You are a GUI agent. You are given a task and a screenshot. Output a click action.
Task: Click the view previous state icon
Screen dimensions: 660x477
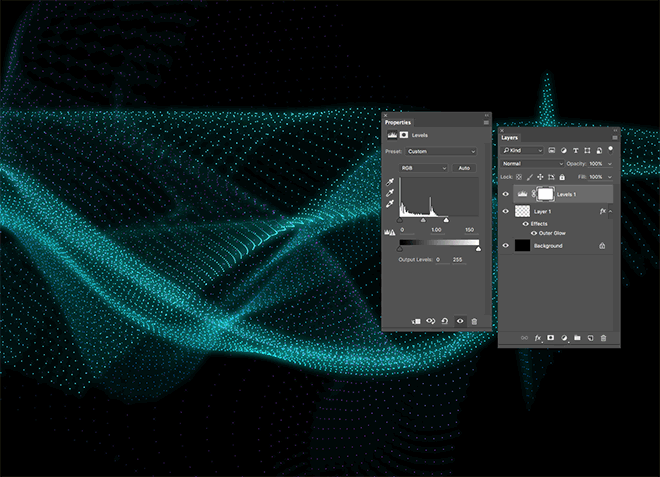[x=431, y=321]
